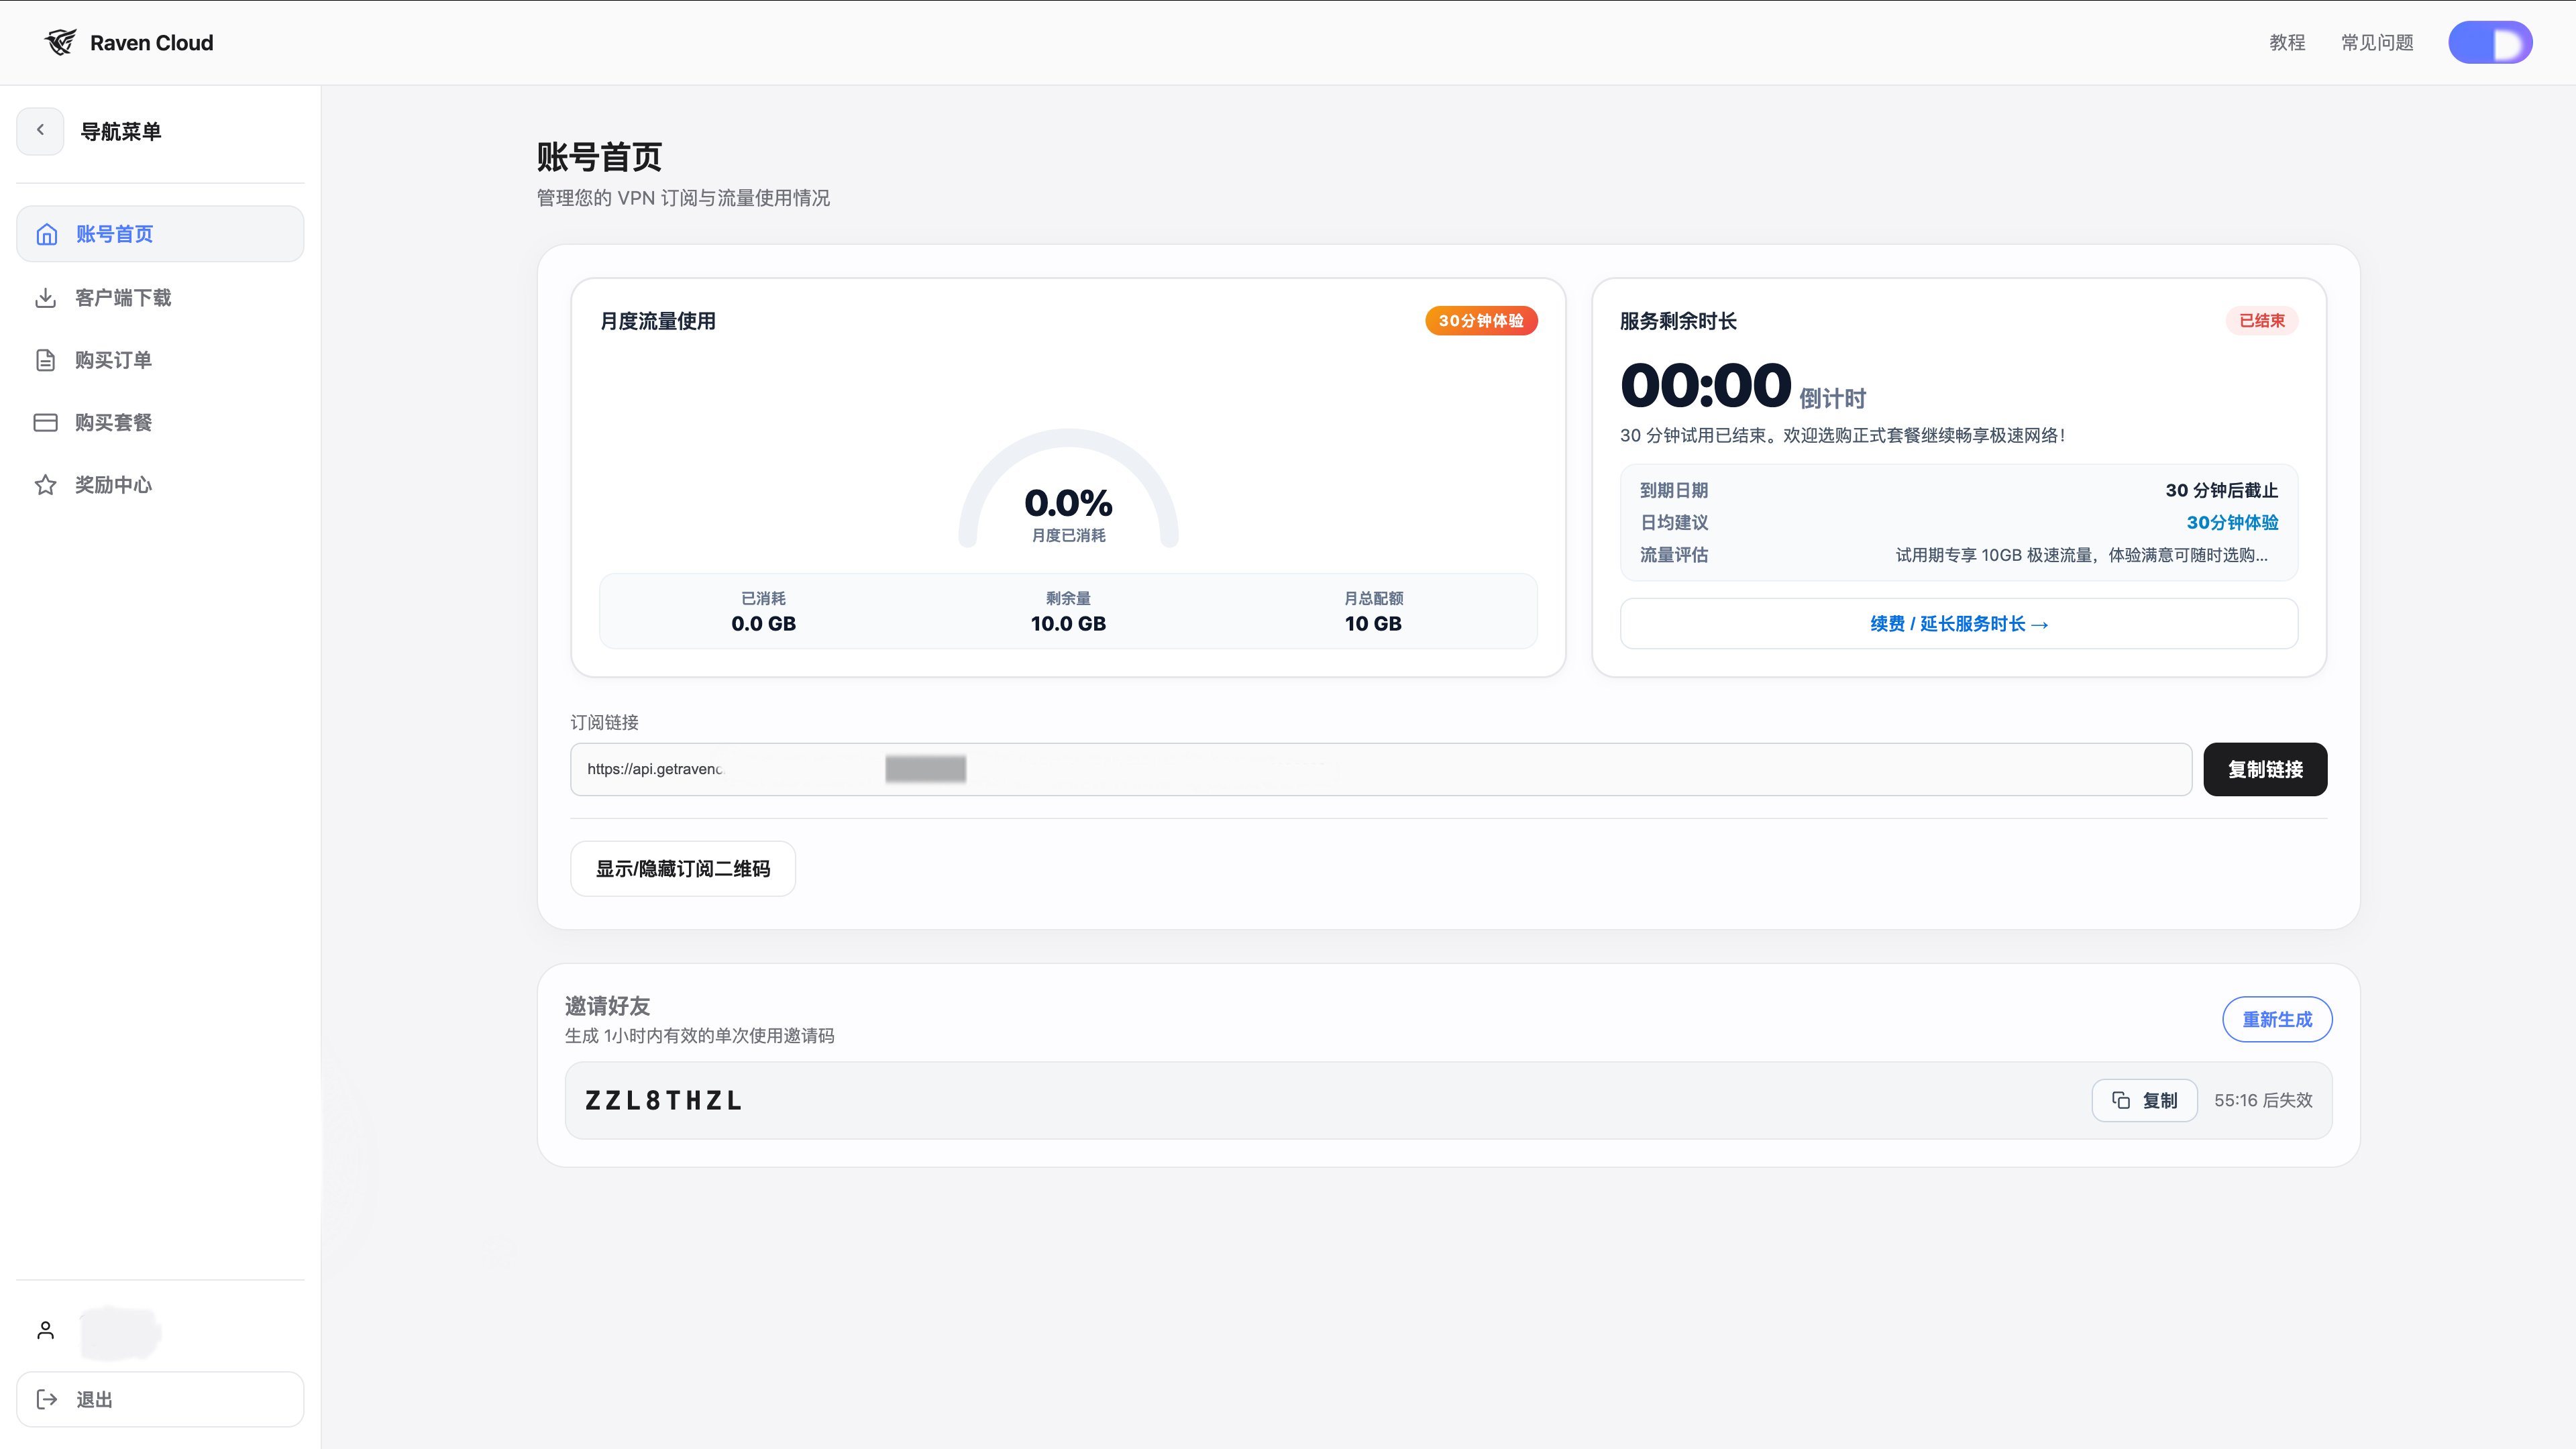The image size is (2576, 1449).
Task: Click the 00:00 countdown timer
Action: [x=1705, y=386]
